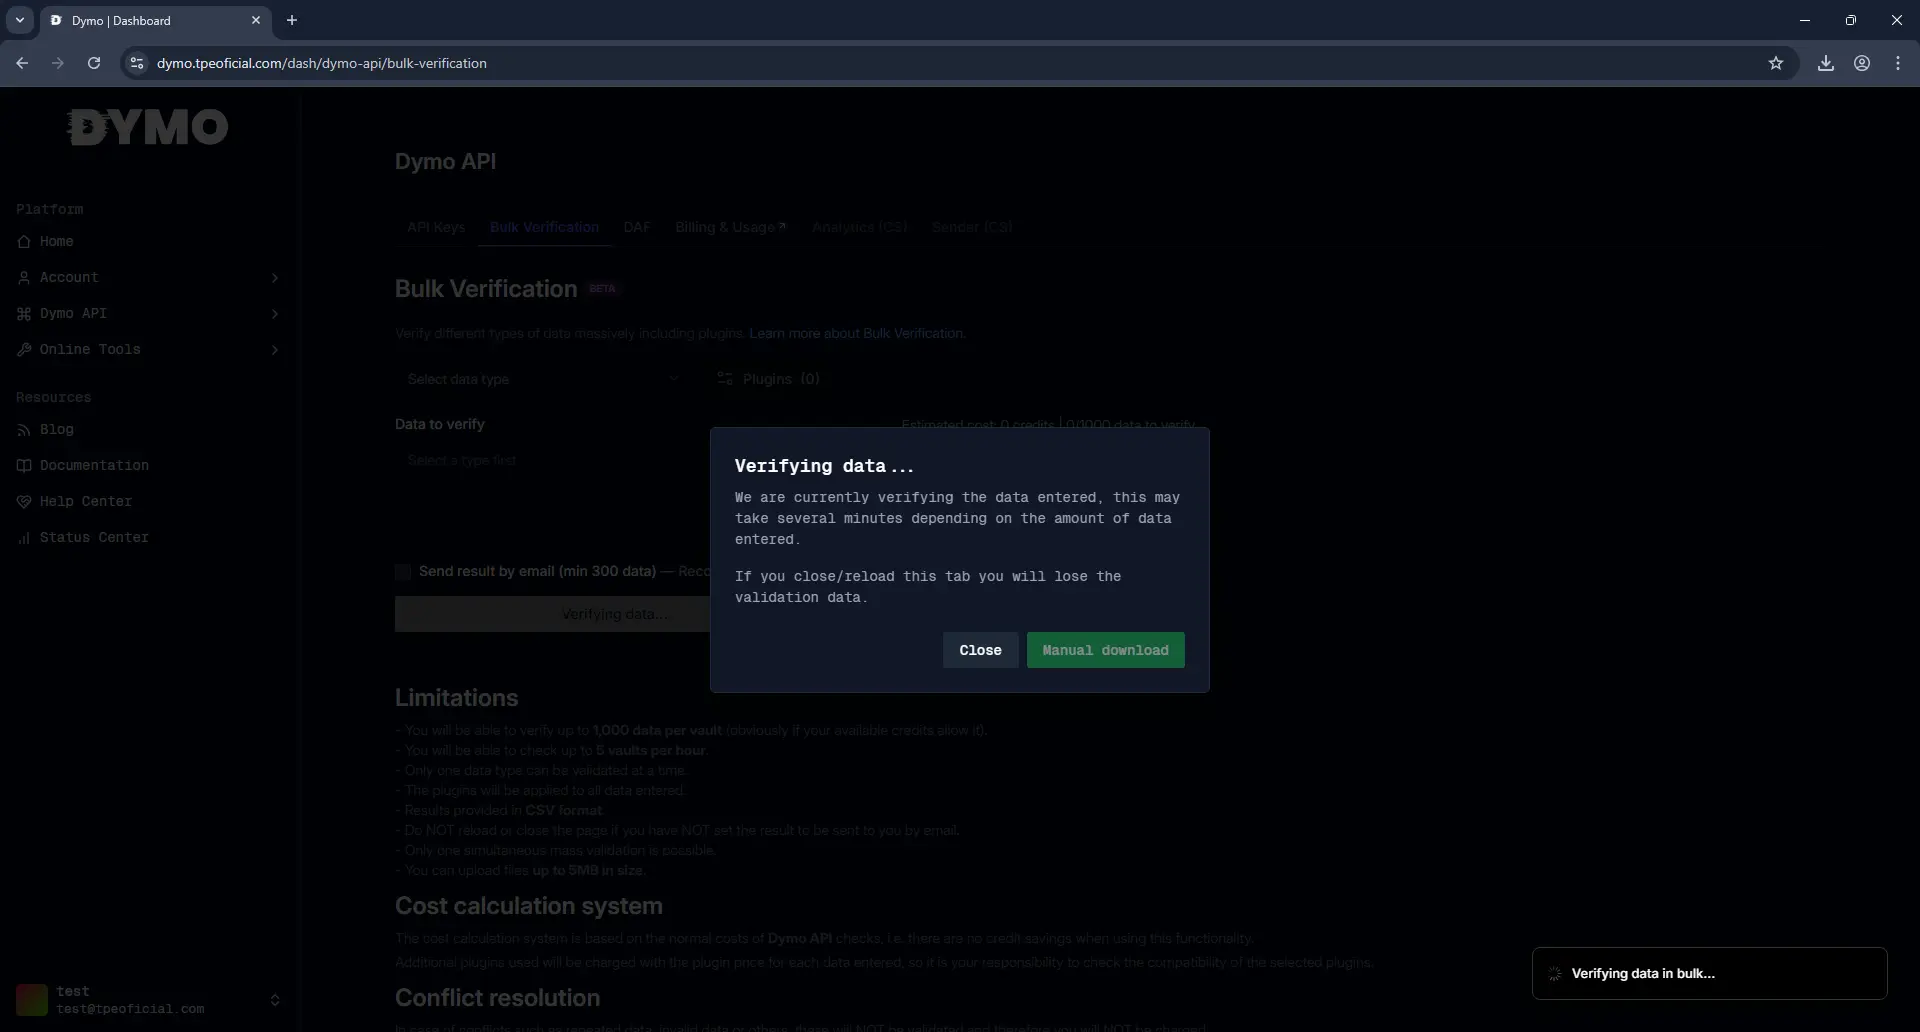The height and width of the screenshot is (1032, 1920).
Task: Reload the page in browser
Action: click(x=94, y=63)
